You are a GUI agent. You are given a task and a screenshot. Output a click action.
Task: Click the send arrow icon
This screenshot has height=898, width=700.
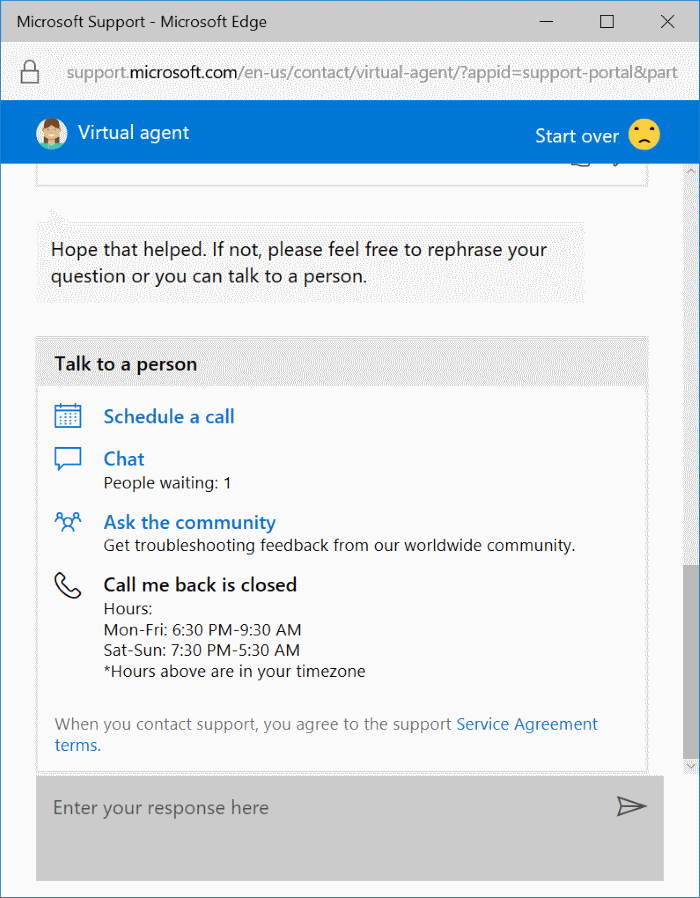[x=631, y=806]
